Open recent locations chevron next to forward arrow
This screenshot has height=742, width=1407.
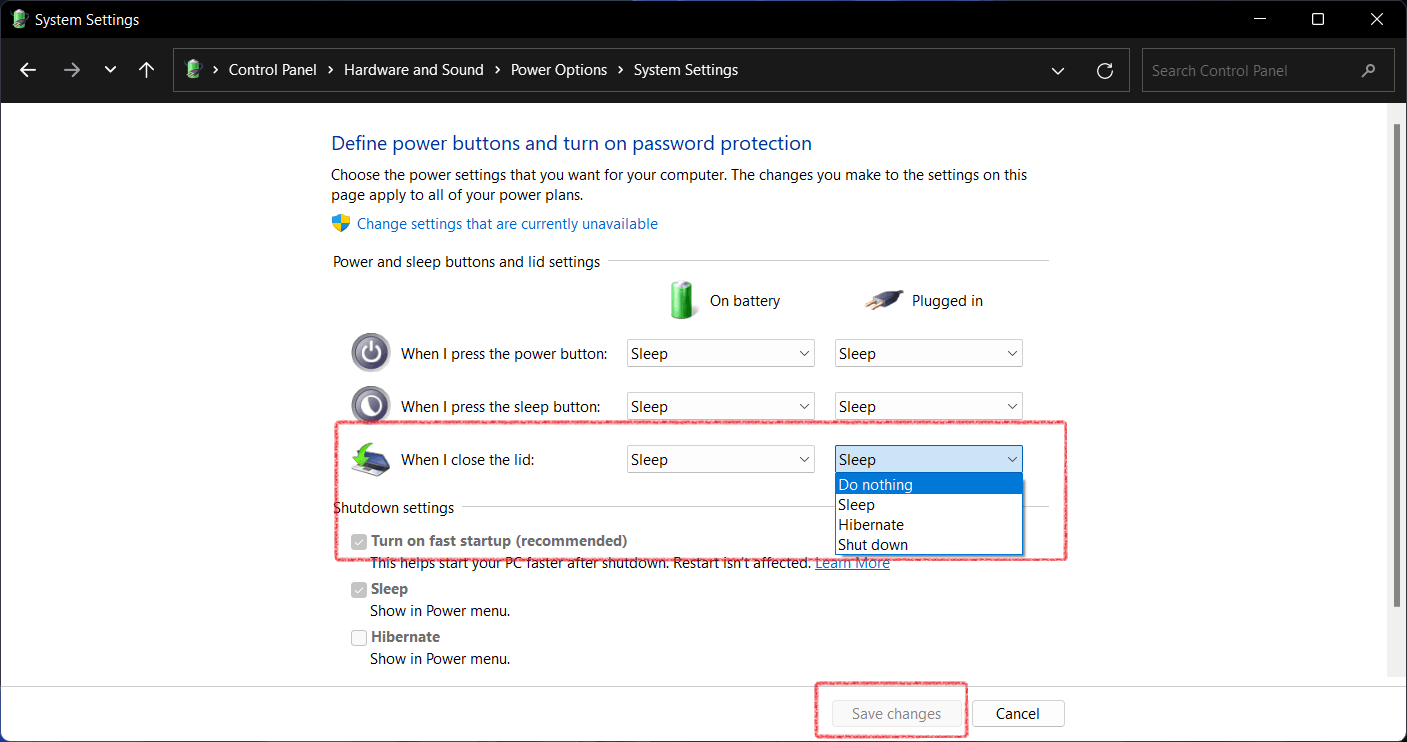[x=110, y=70]
